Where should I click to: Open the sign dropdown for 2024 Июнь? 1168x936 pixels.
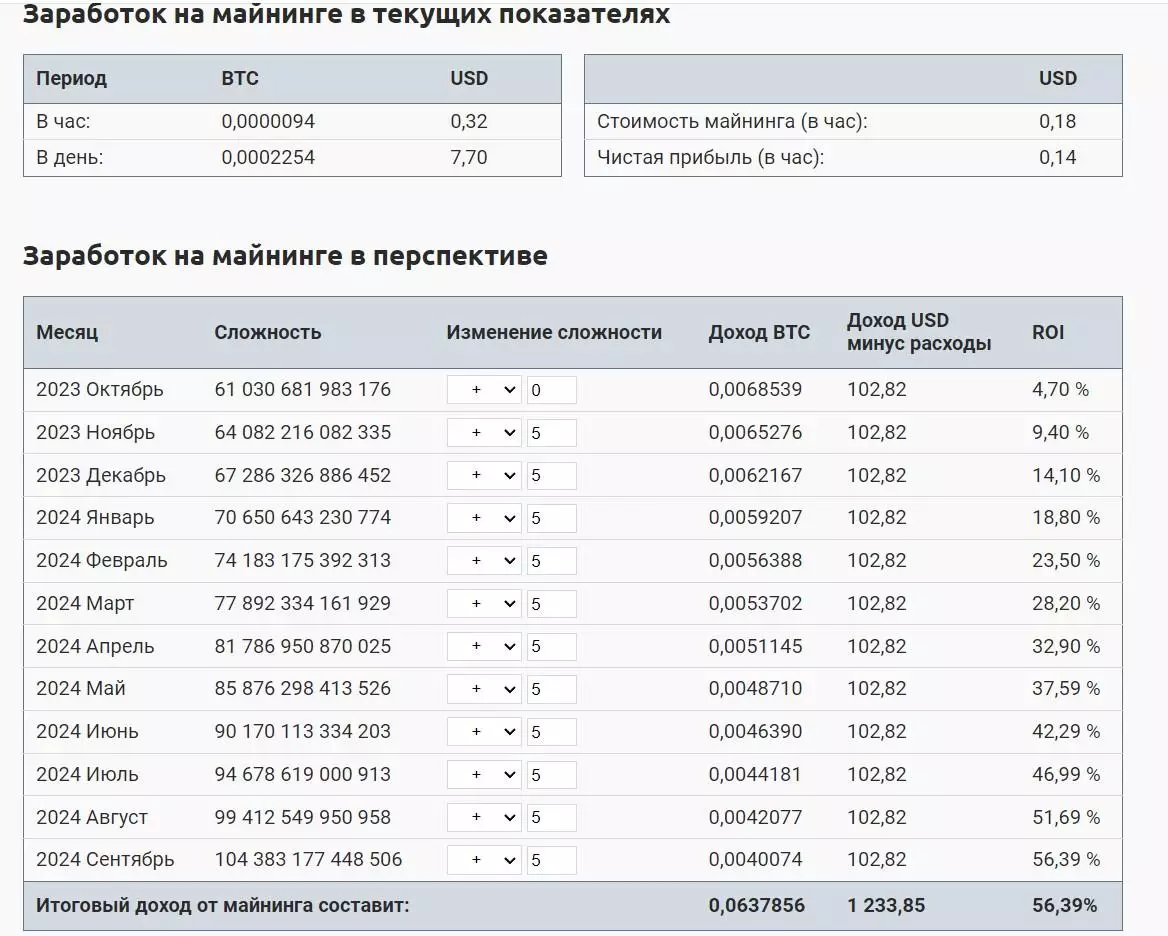coord(484,732)
